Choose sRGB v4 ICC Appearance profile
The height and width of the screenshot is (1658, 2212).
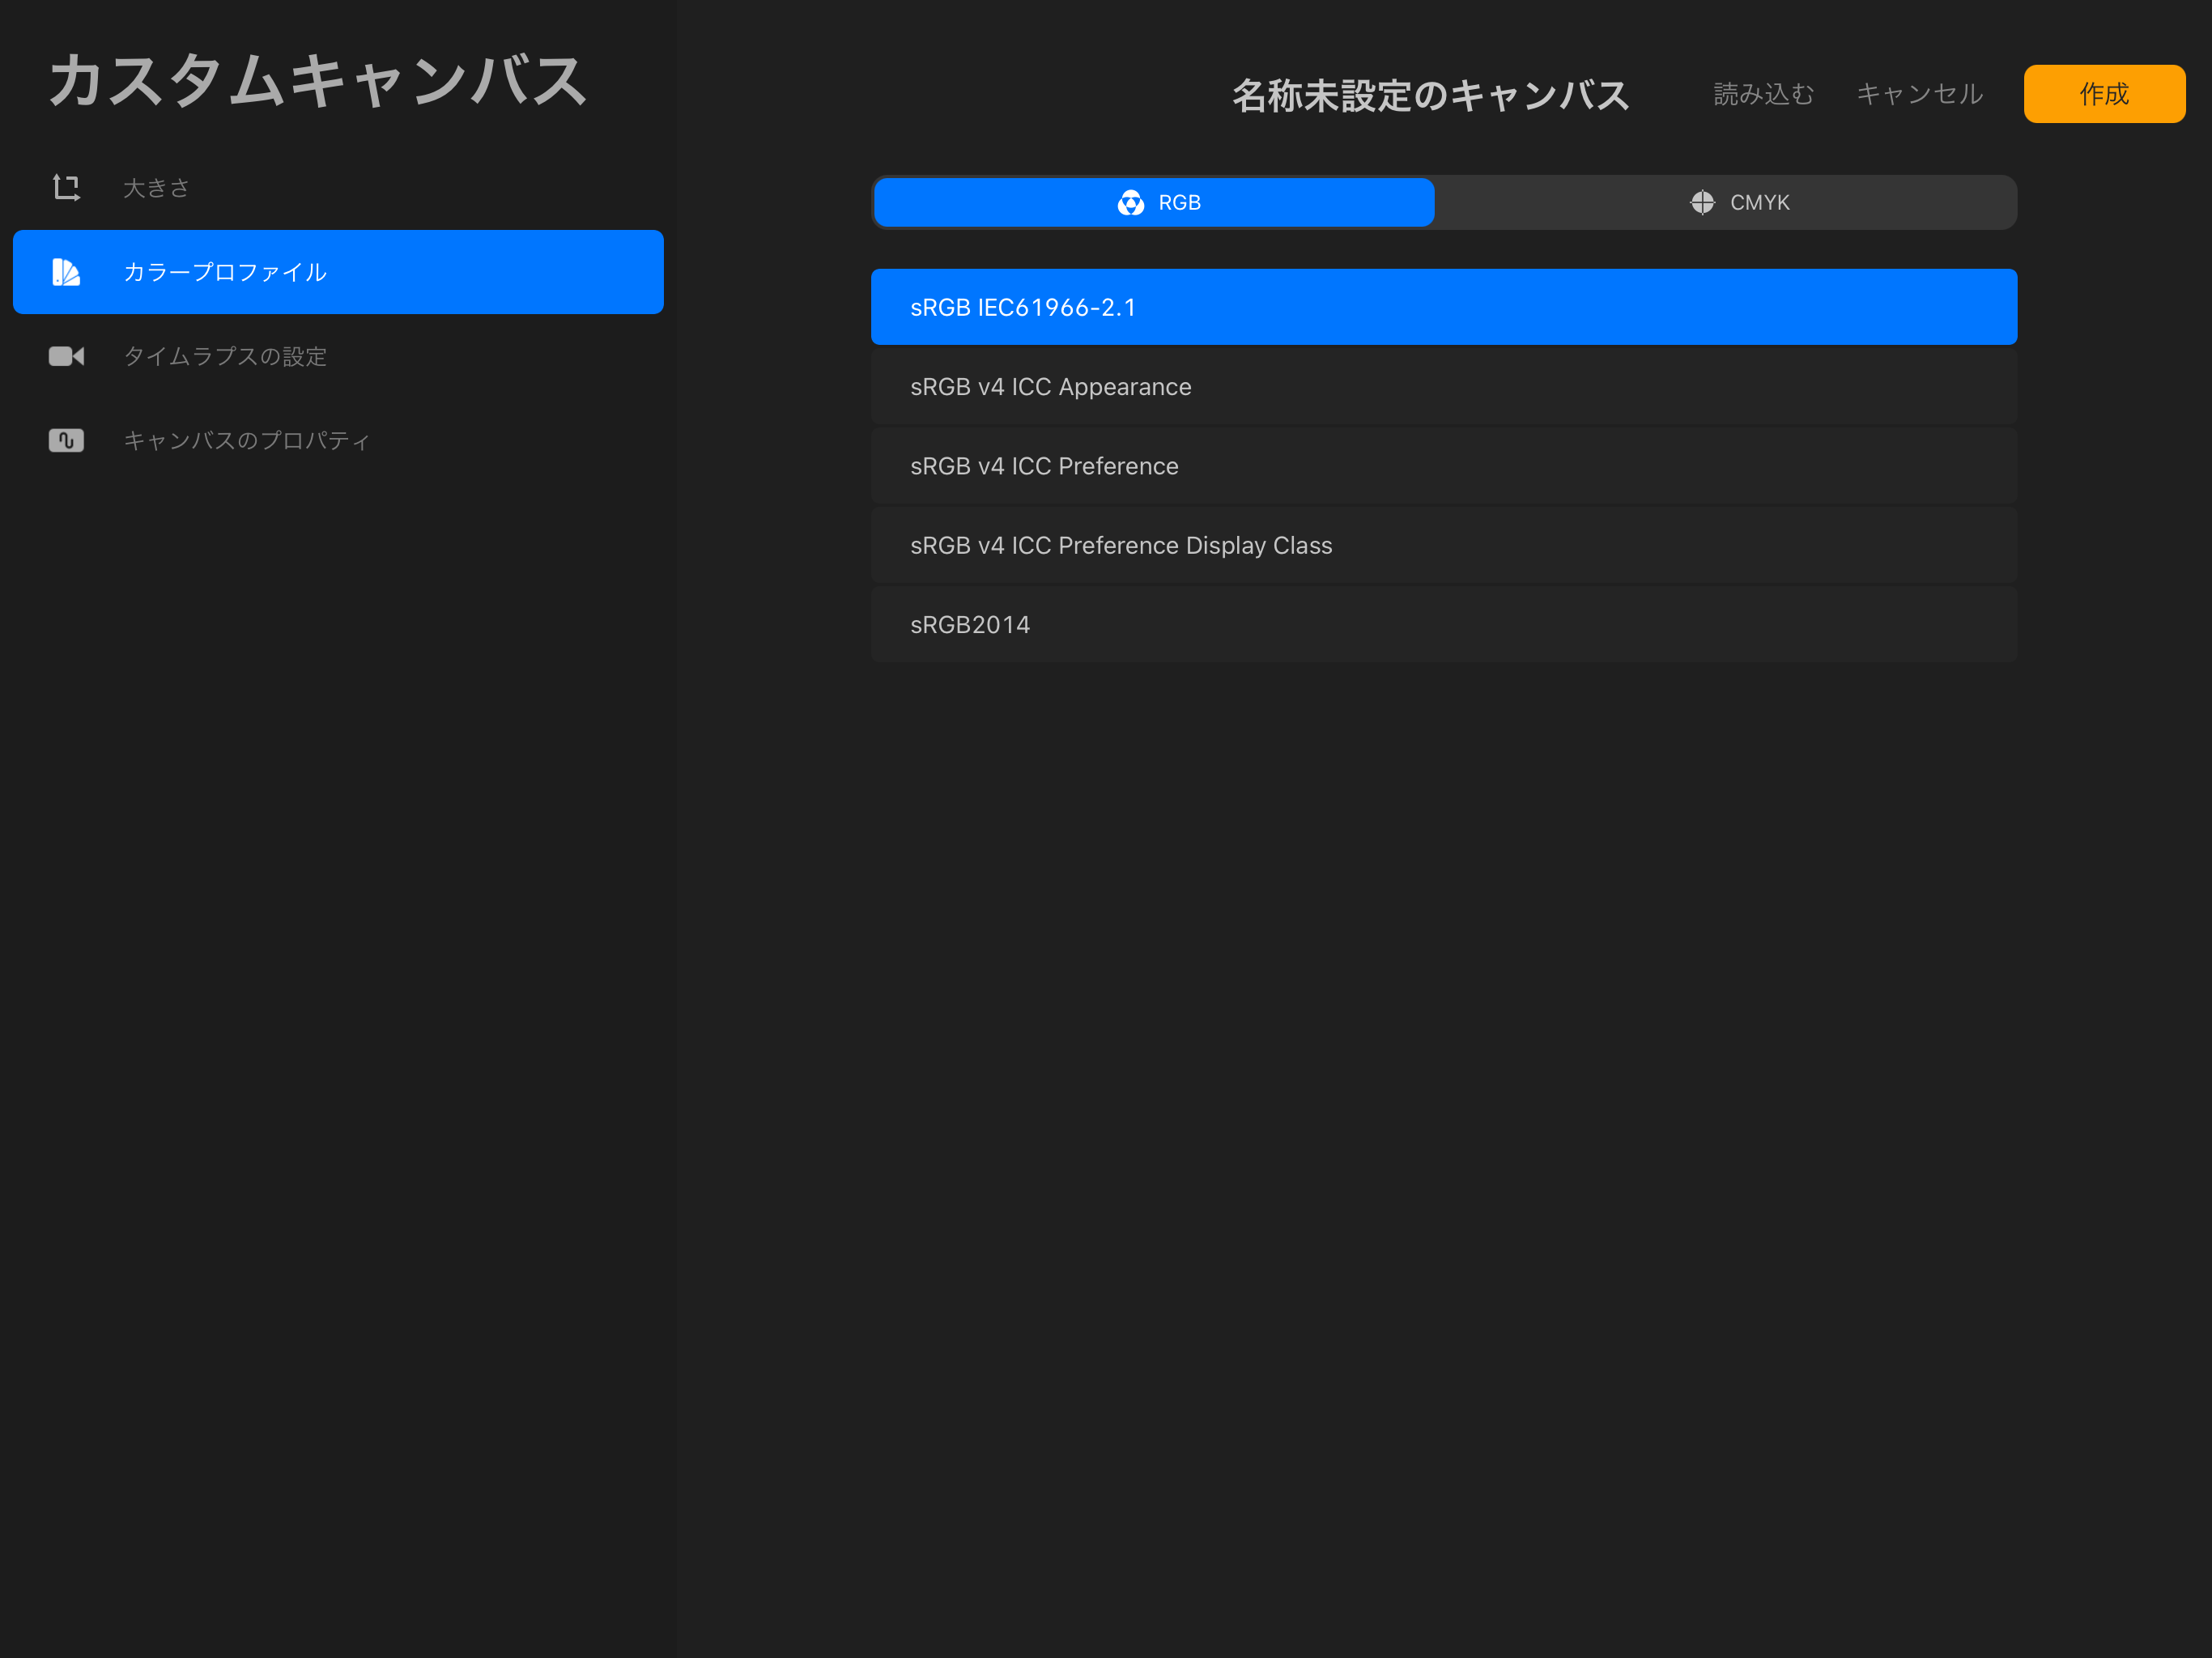point(1444,387)
